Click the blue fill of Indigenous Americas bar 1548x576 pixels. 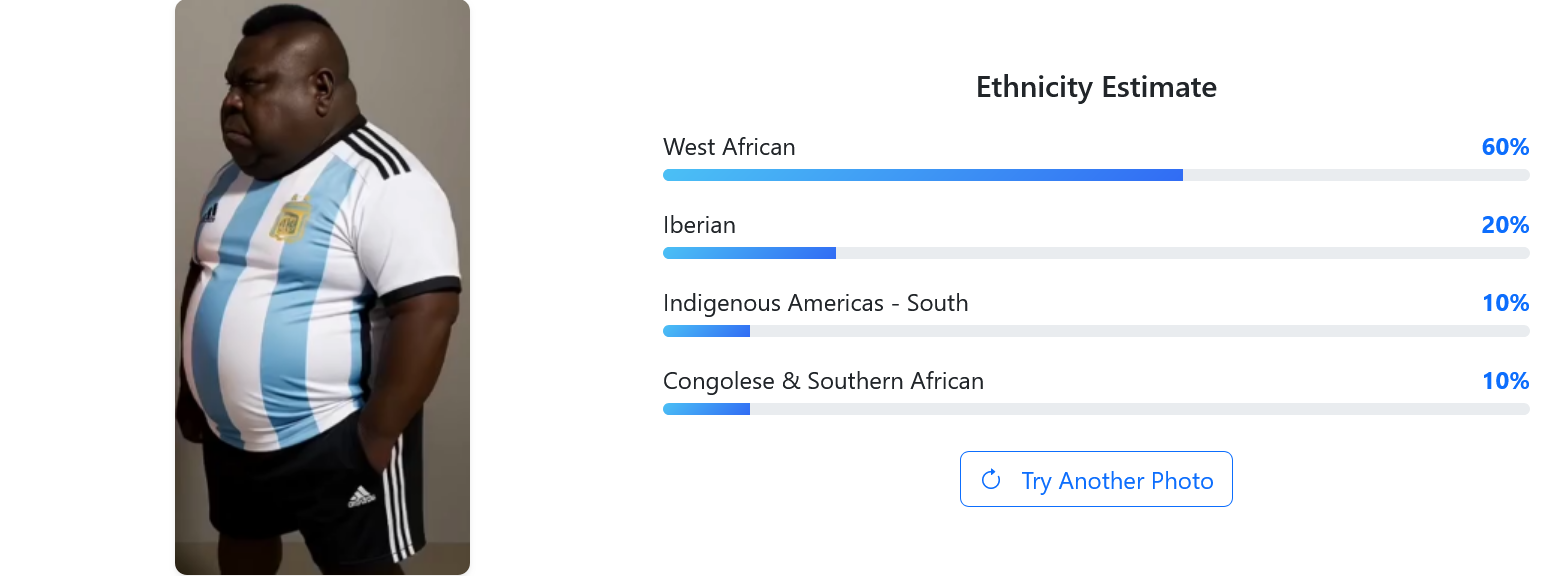click(706, 331)
